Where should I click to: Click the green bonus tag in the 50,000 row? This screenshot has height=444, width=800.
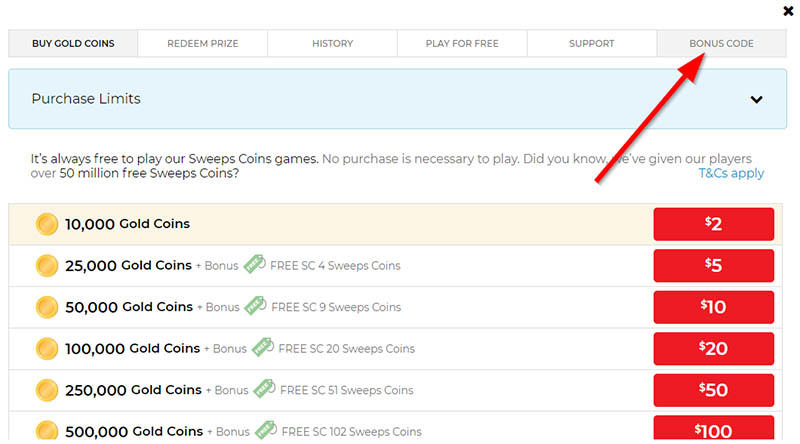(254, 307)
